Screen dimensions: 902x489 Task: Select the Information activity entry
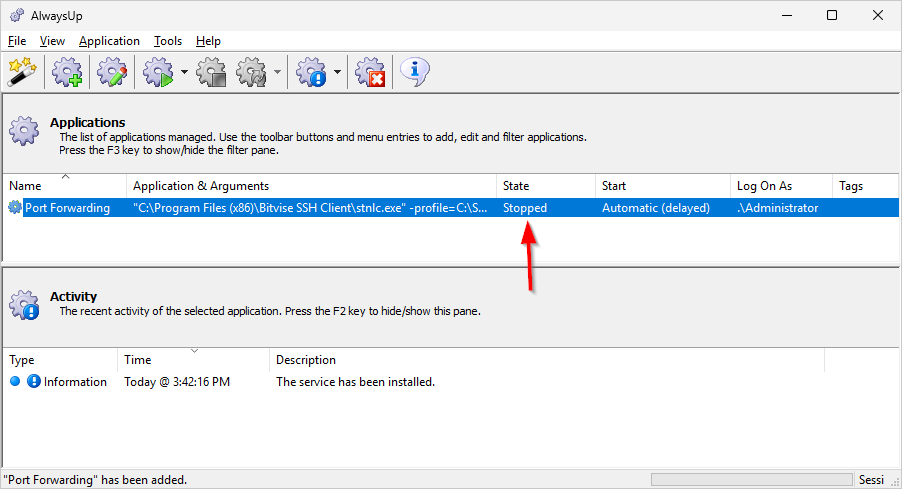[75, 381]
